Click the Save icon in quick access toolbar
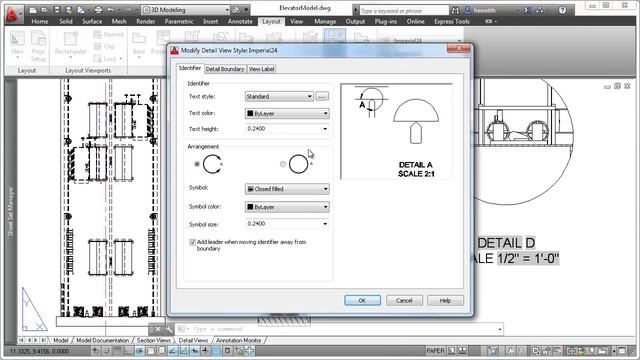The height and width of the screenshot is (360, 640). tap(57, 10)
